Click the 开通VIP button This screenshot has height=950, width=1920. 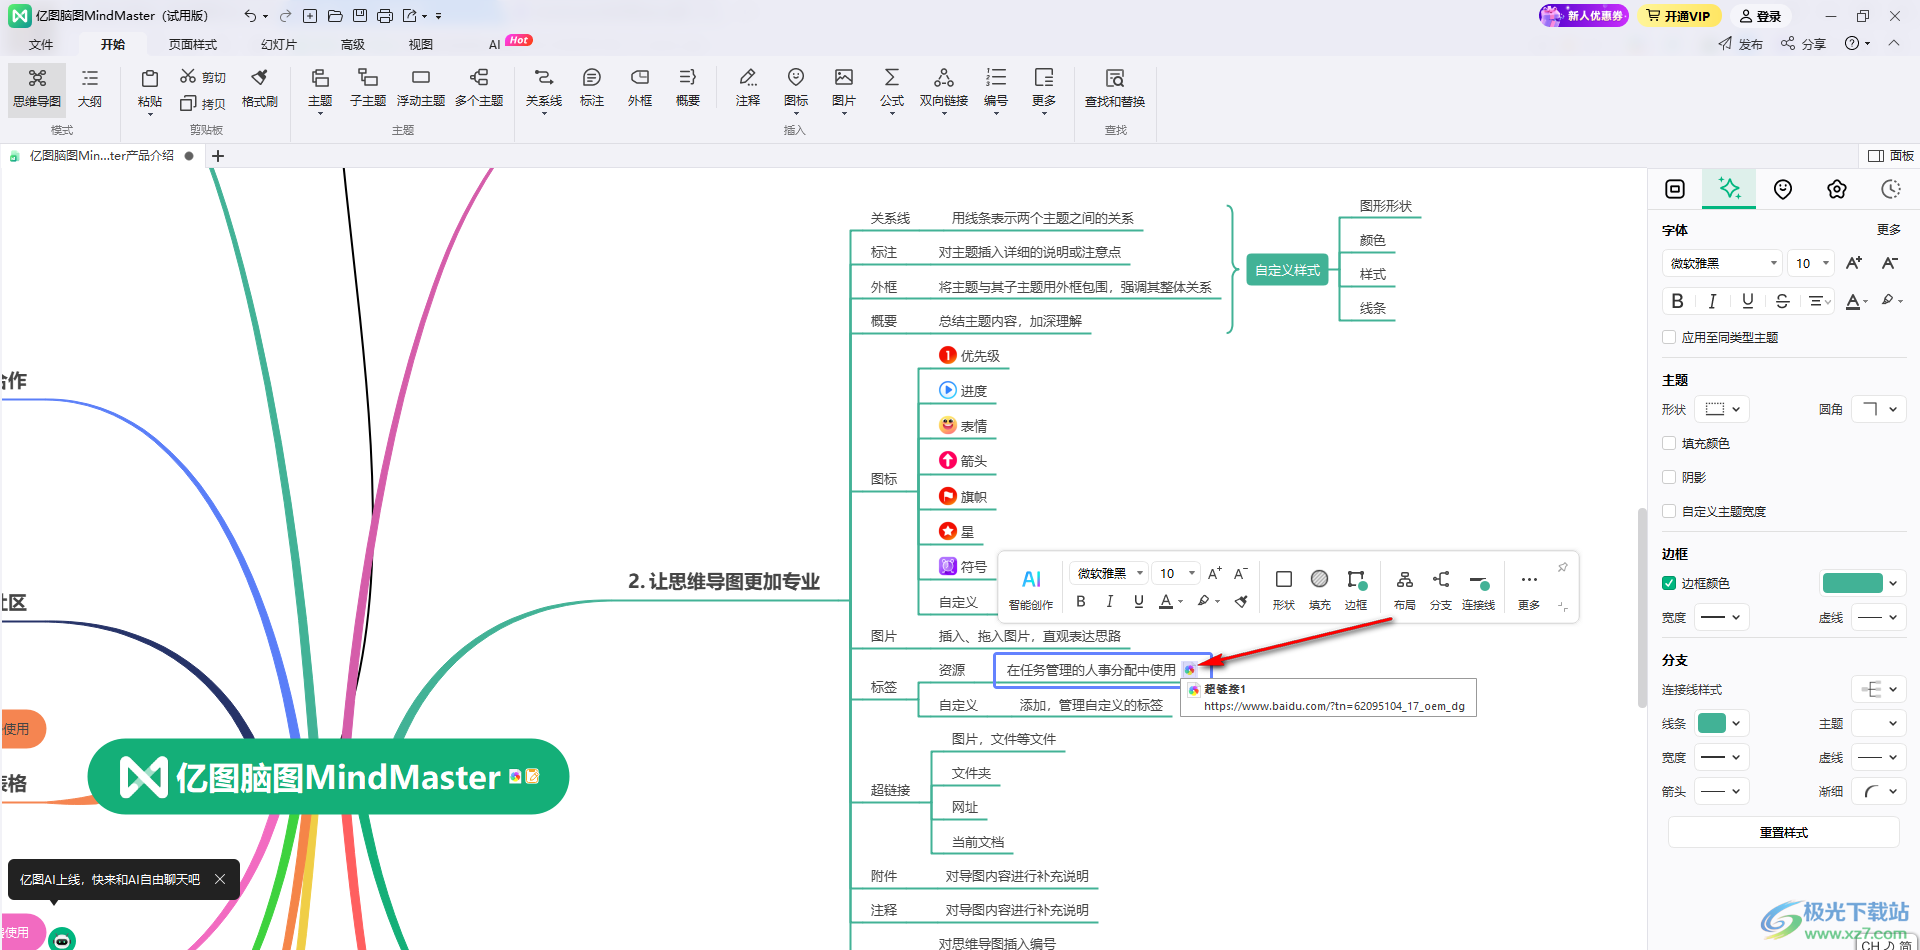tap(1679, 16)
